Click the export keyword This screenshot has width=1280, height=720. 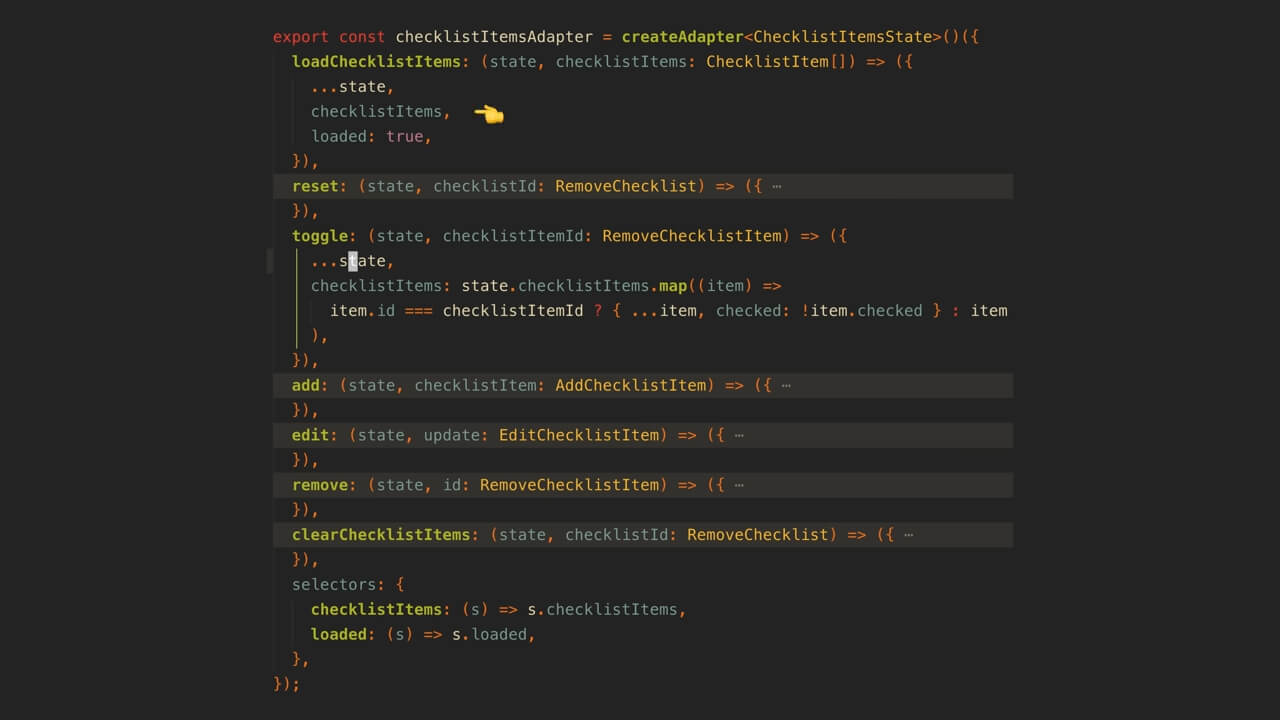(x=301, y=37)
